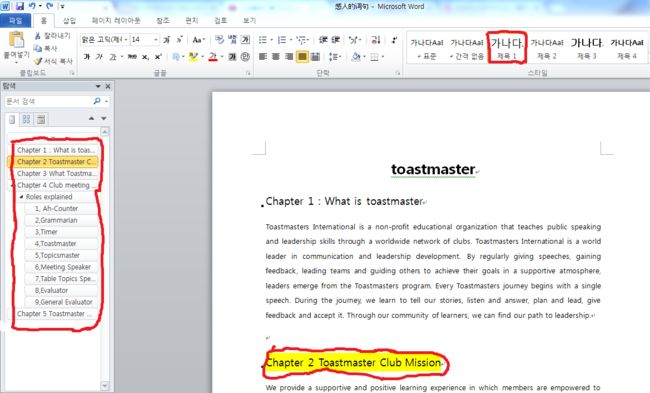
Task: Toggle superscript formatting
Action: point(158,57)
